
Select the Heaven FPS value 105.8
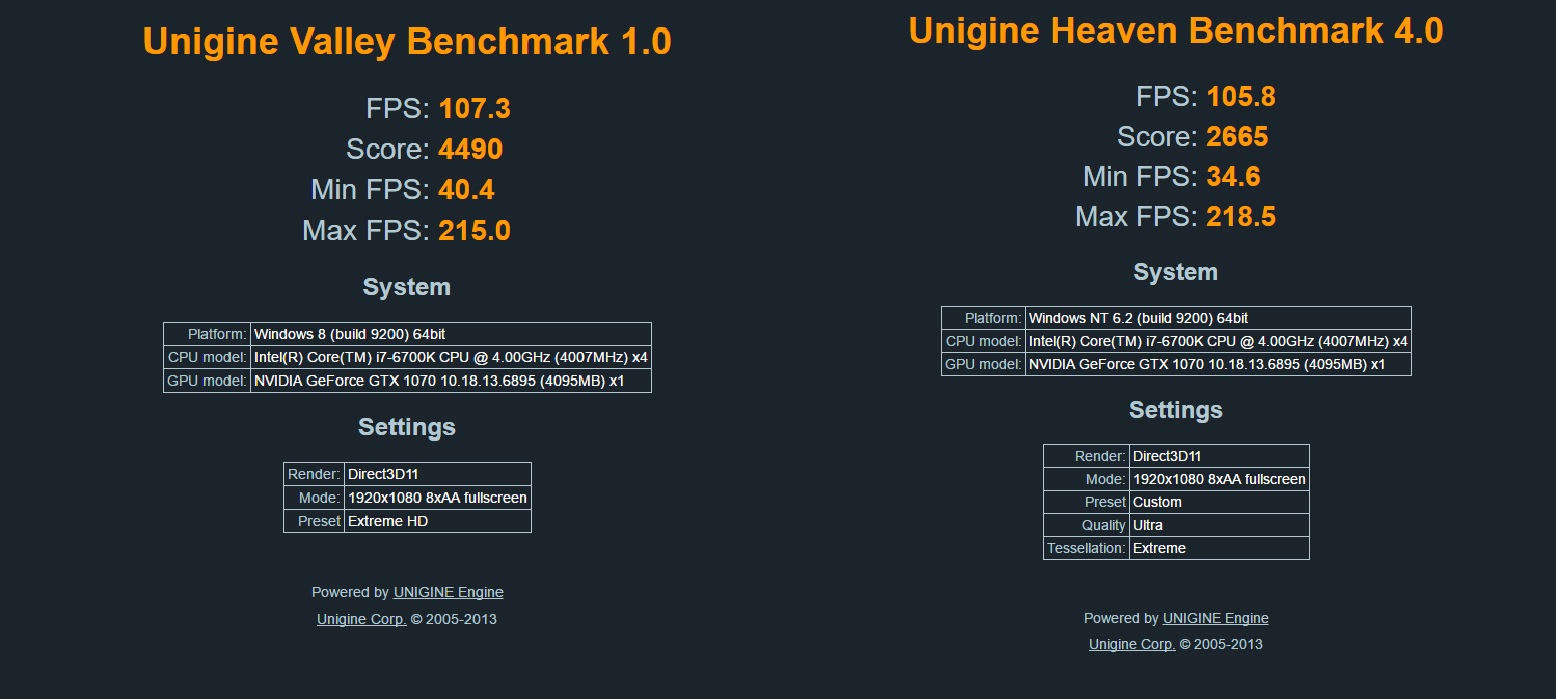click(1241, 97)
